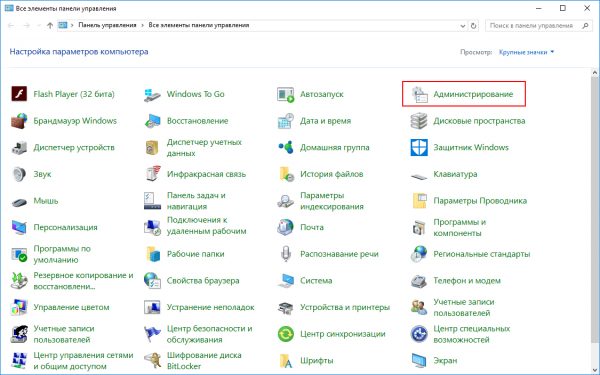Open the Программы и компоненты icon

419,227
